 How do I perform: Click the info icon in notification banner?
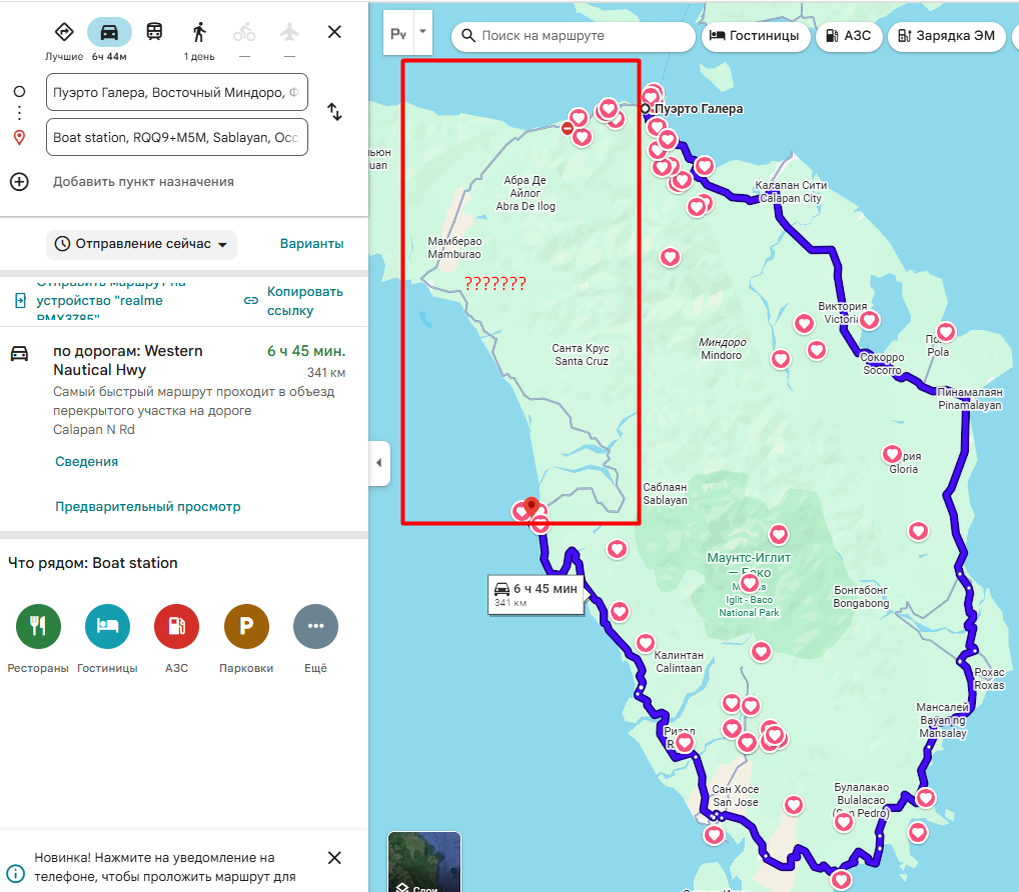point(16,874)
